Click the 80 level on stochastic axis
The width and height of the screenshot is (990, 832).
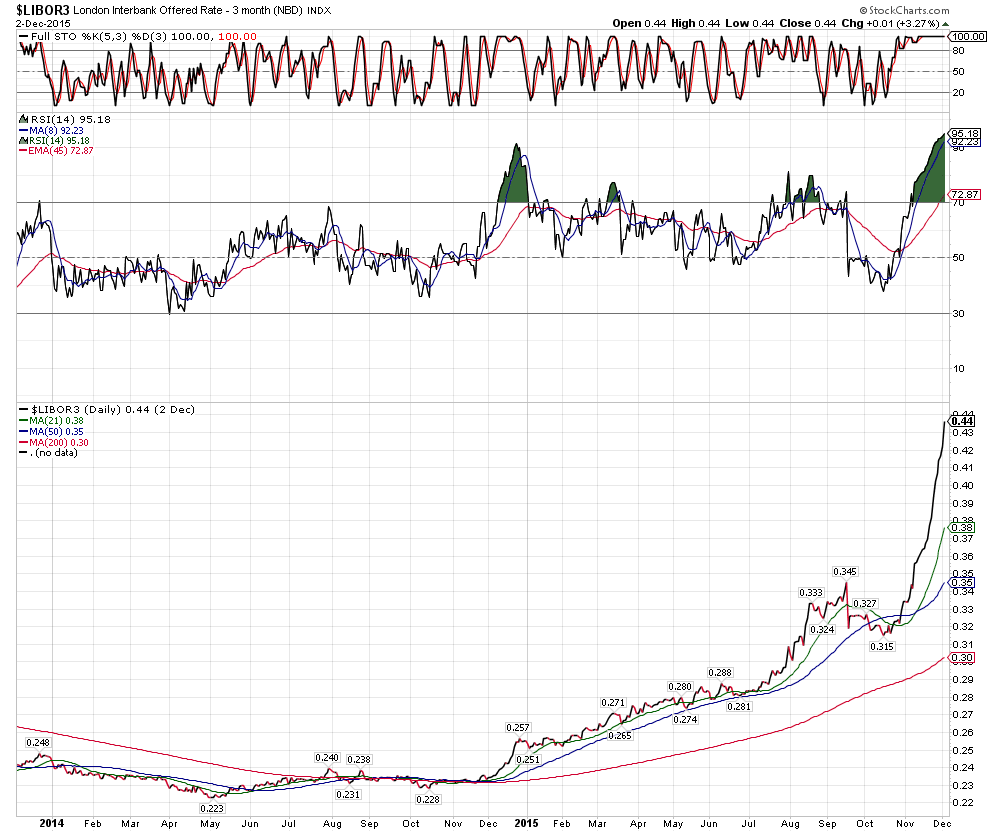(x=958, y=51)
